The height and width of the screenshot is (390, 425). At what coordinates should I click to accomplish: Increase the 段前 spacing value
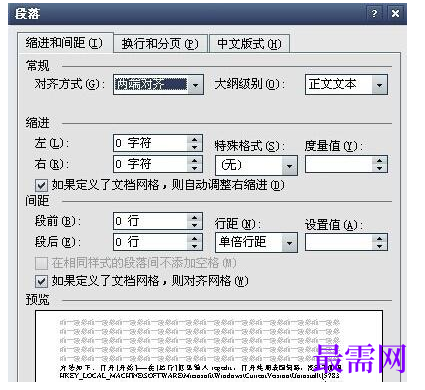(x=195, y=217)
